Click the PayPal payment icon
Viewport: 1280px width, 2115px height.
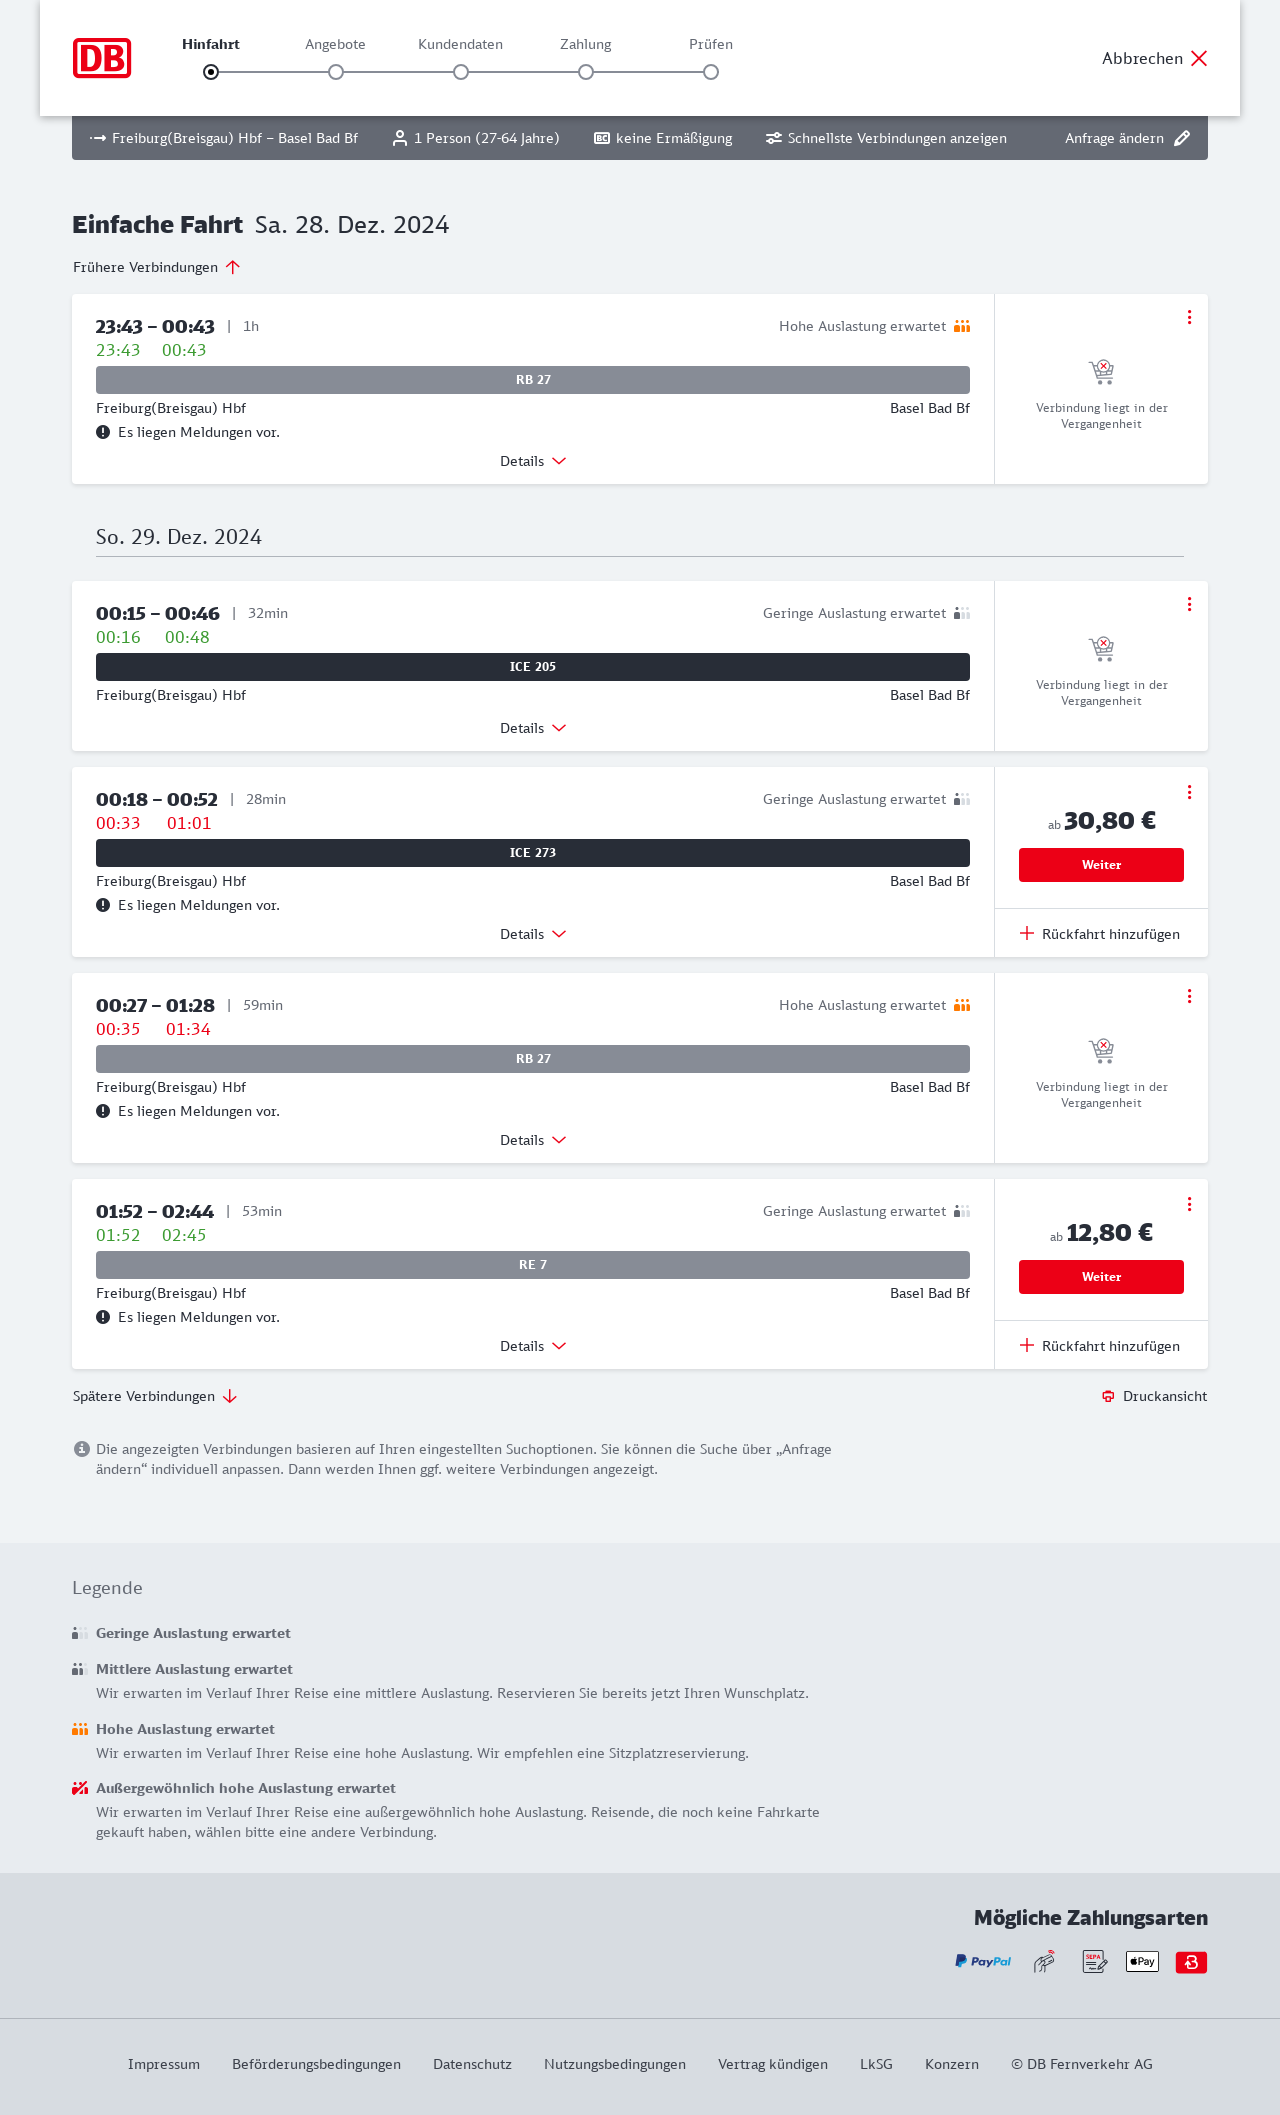pyautogui.click(x=983, y=1962)
